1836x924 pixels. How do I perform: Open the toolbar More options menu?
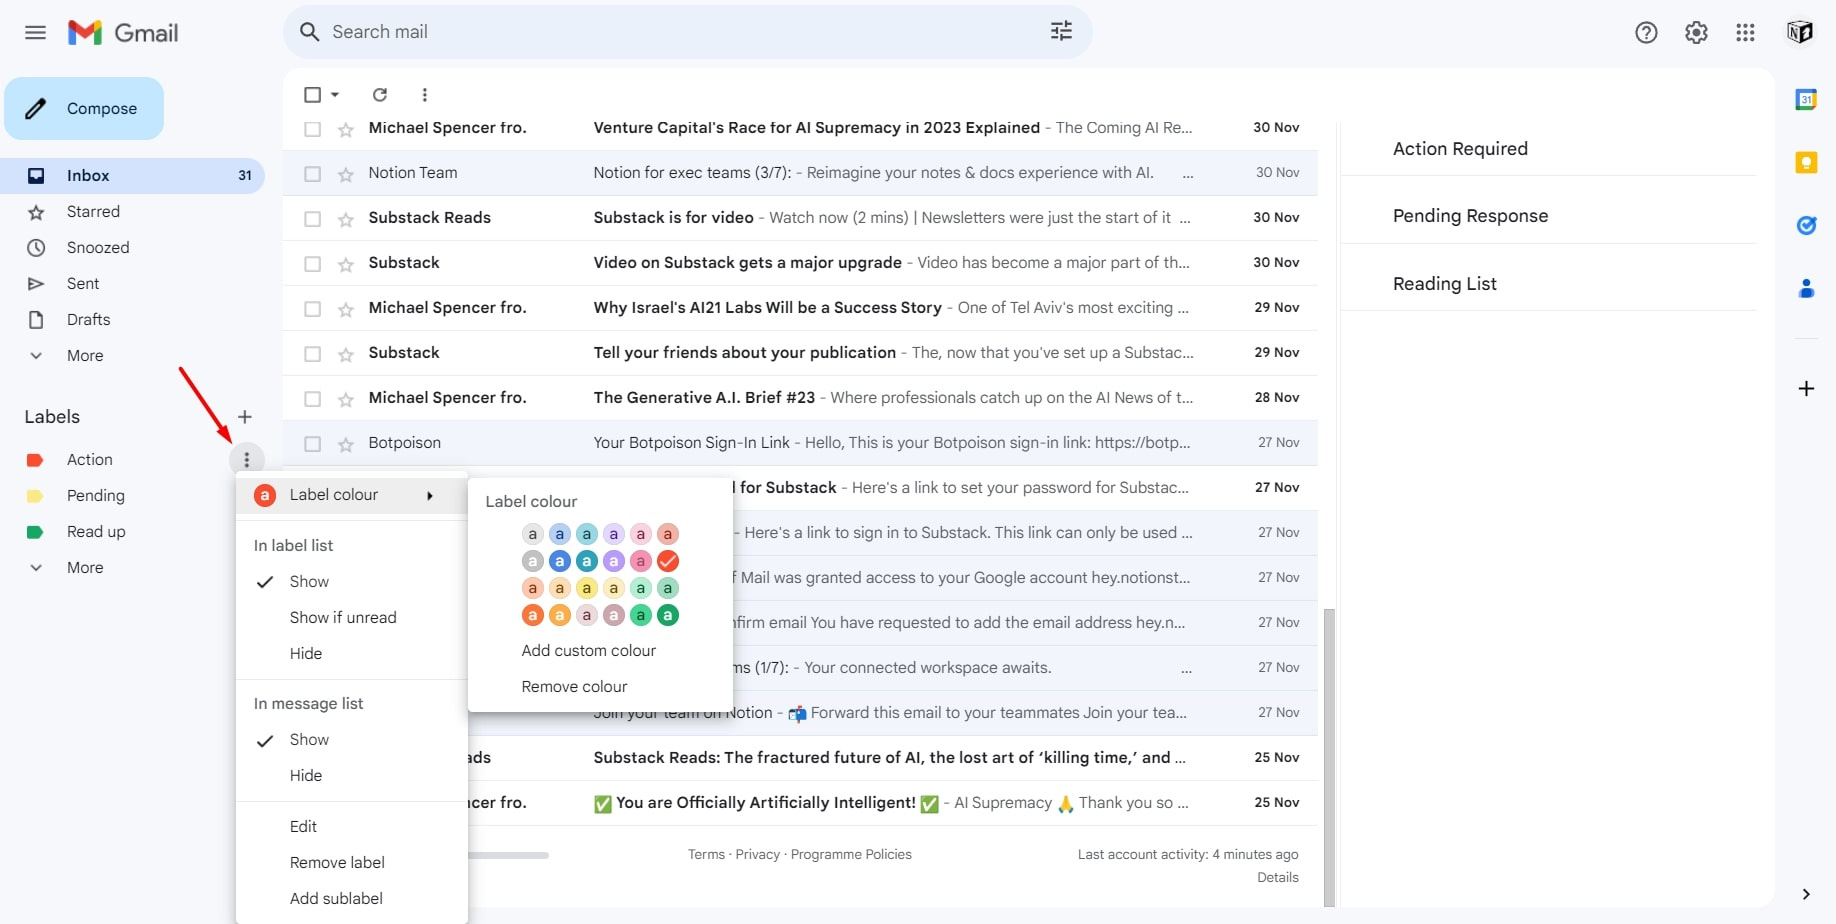pyautogui.click(x=425, y=94)
